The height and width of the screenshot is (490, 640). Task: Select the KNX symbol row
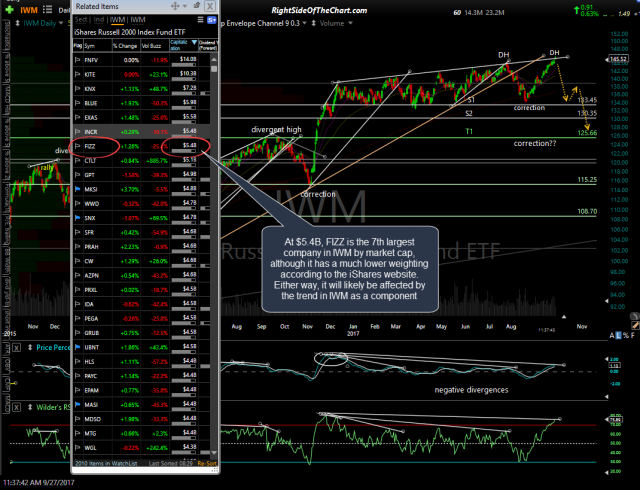click(142, 89)
